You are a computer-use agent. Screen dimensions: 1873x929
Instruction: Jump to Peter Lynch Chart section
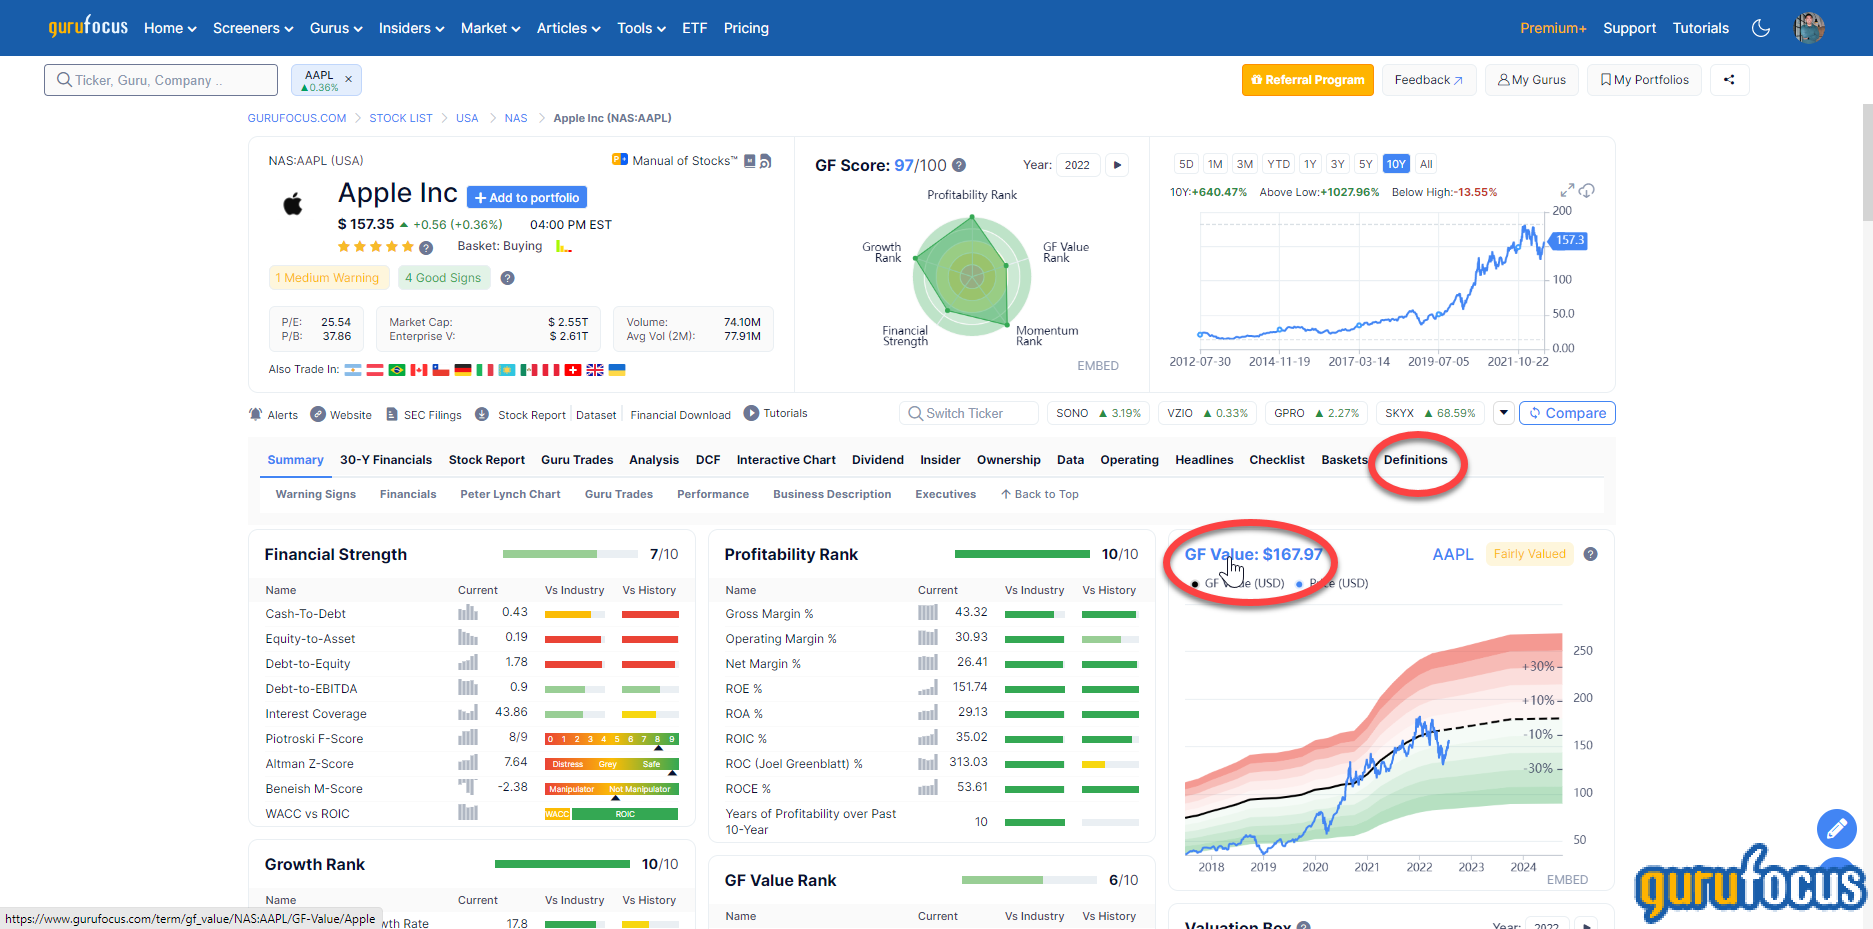pyautogui.click(x=510, y=494)
